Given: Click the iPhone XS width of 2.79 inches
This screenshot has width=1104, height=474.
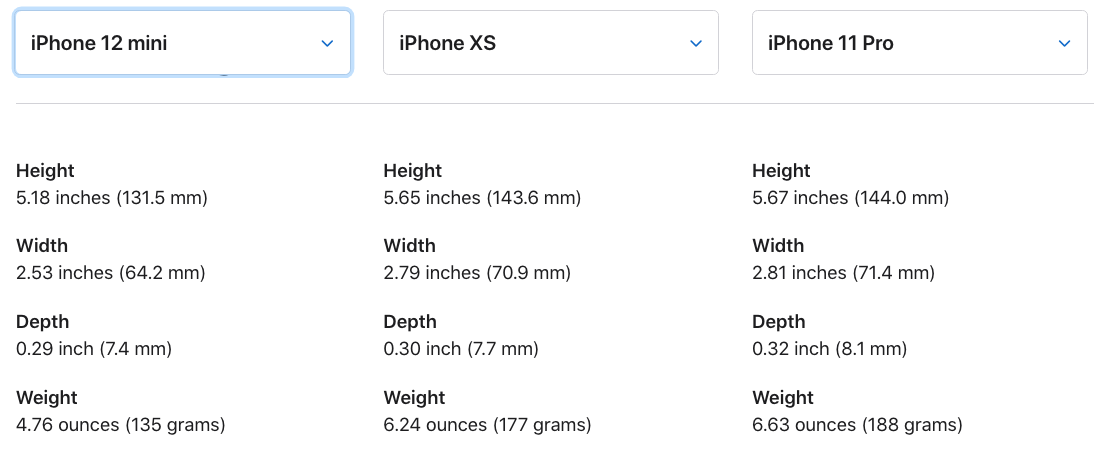Looking at the screenshot, I should click(477, 273).
